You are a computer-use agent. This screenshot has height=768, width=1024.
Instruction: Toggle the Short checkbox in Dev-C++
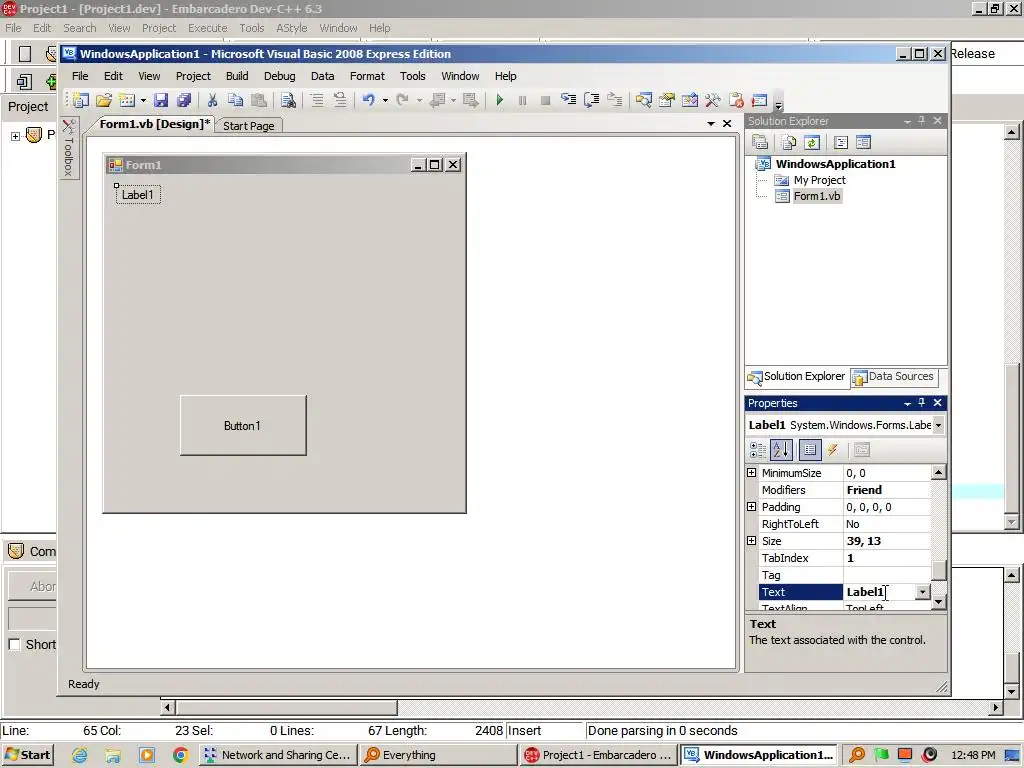click(14, 645)
